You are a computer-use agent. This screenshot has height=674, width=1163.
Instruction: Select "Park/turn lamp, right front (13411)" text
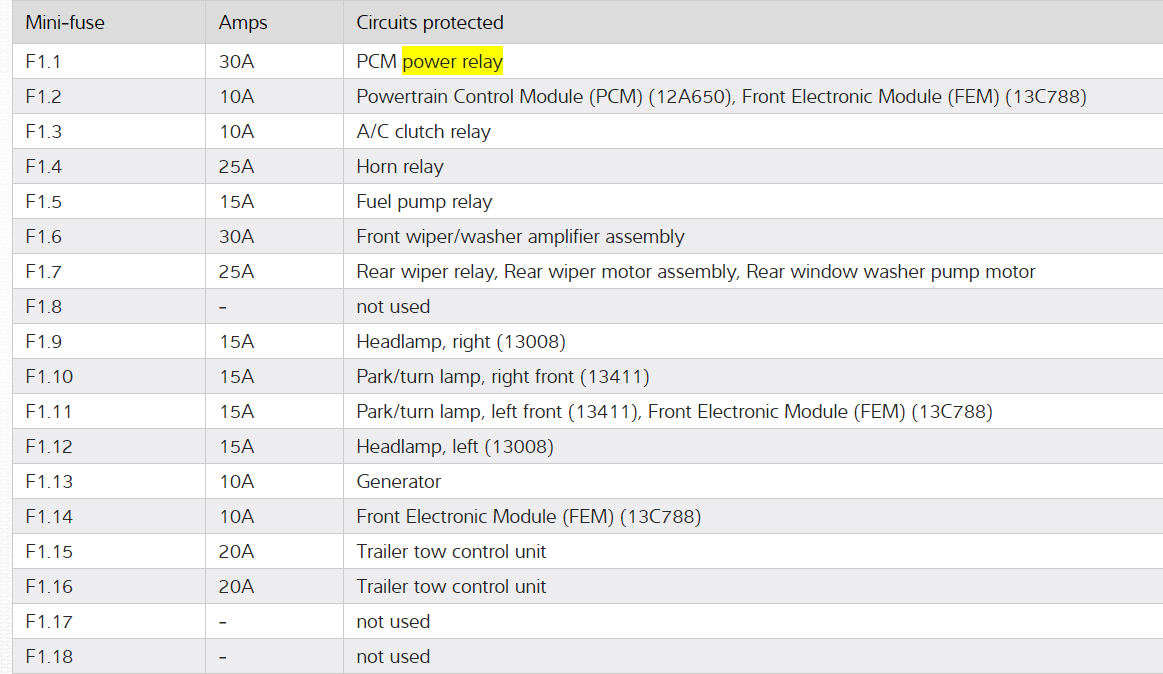tap(503, 377)
